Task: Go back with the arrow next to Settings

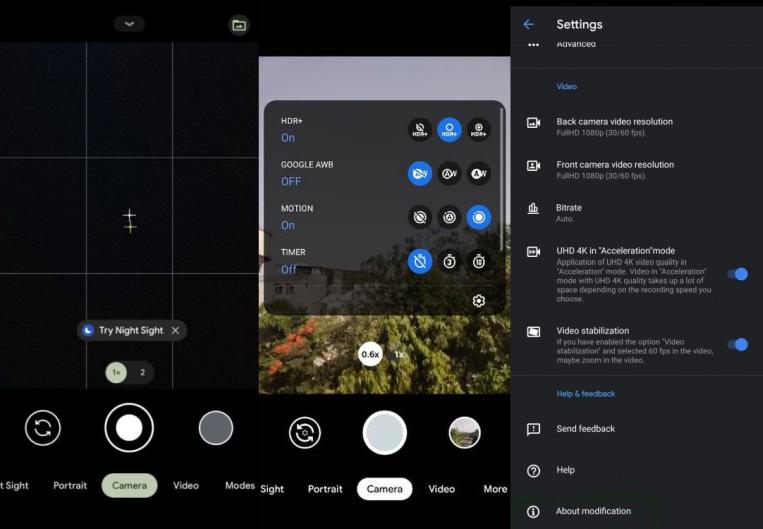Action: [528, 24]
